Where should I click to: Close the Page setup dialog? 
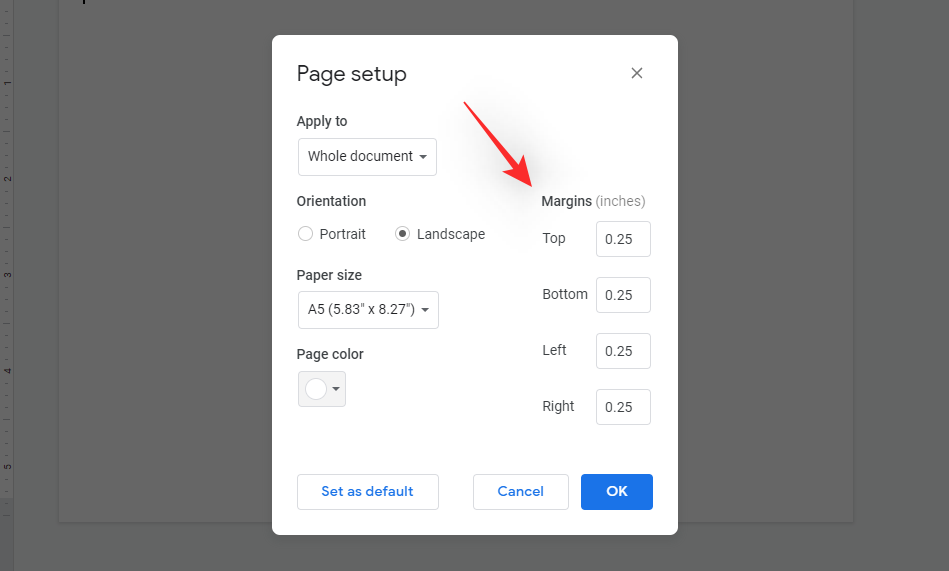[637, 73]
